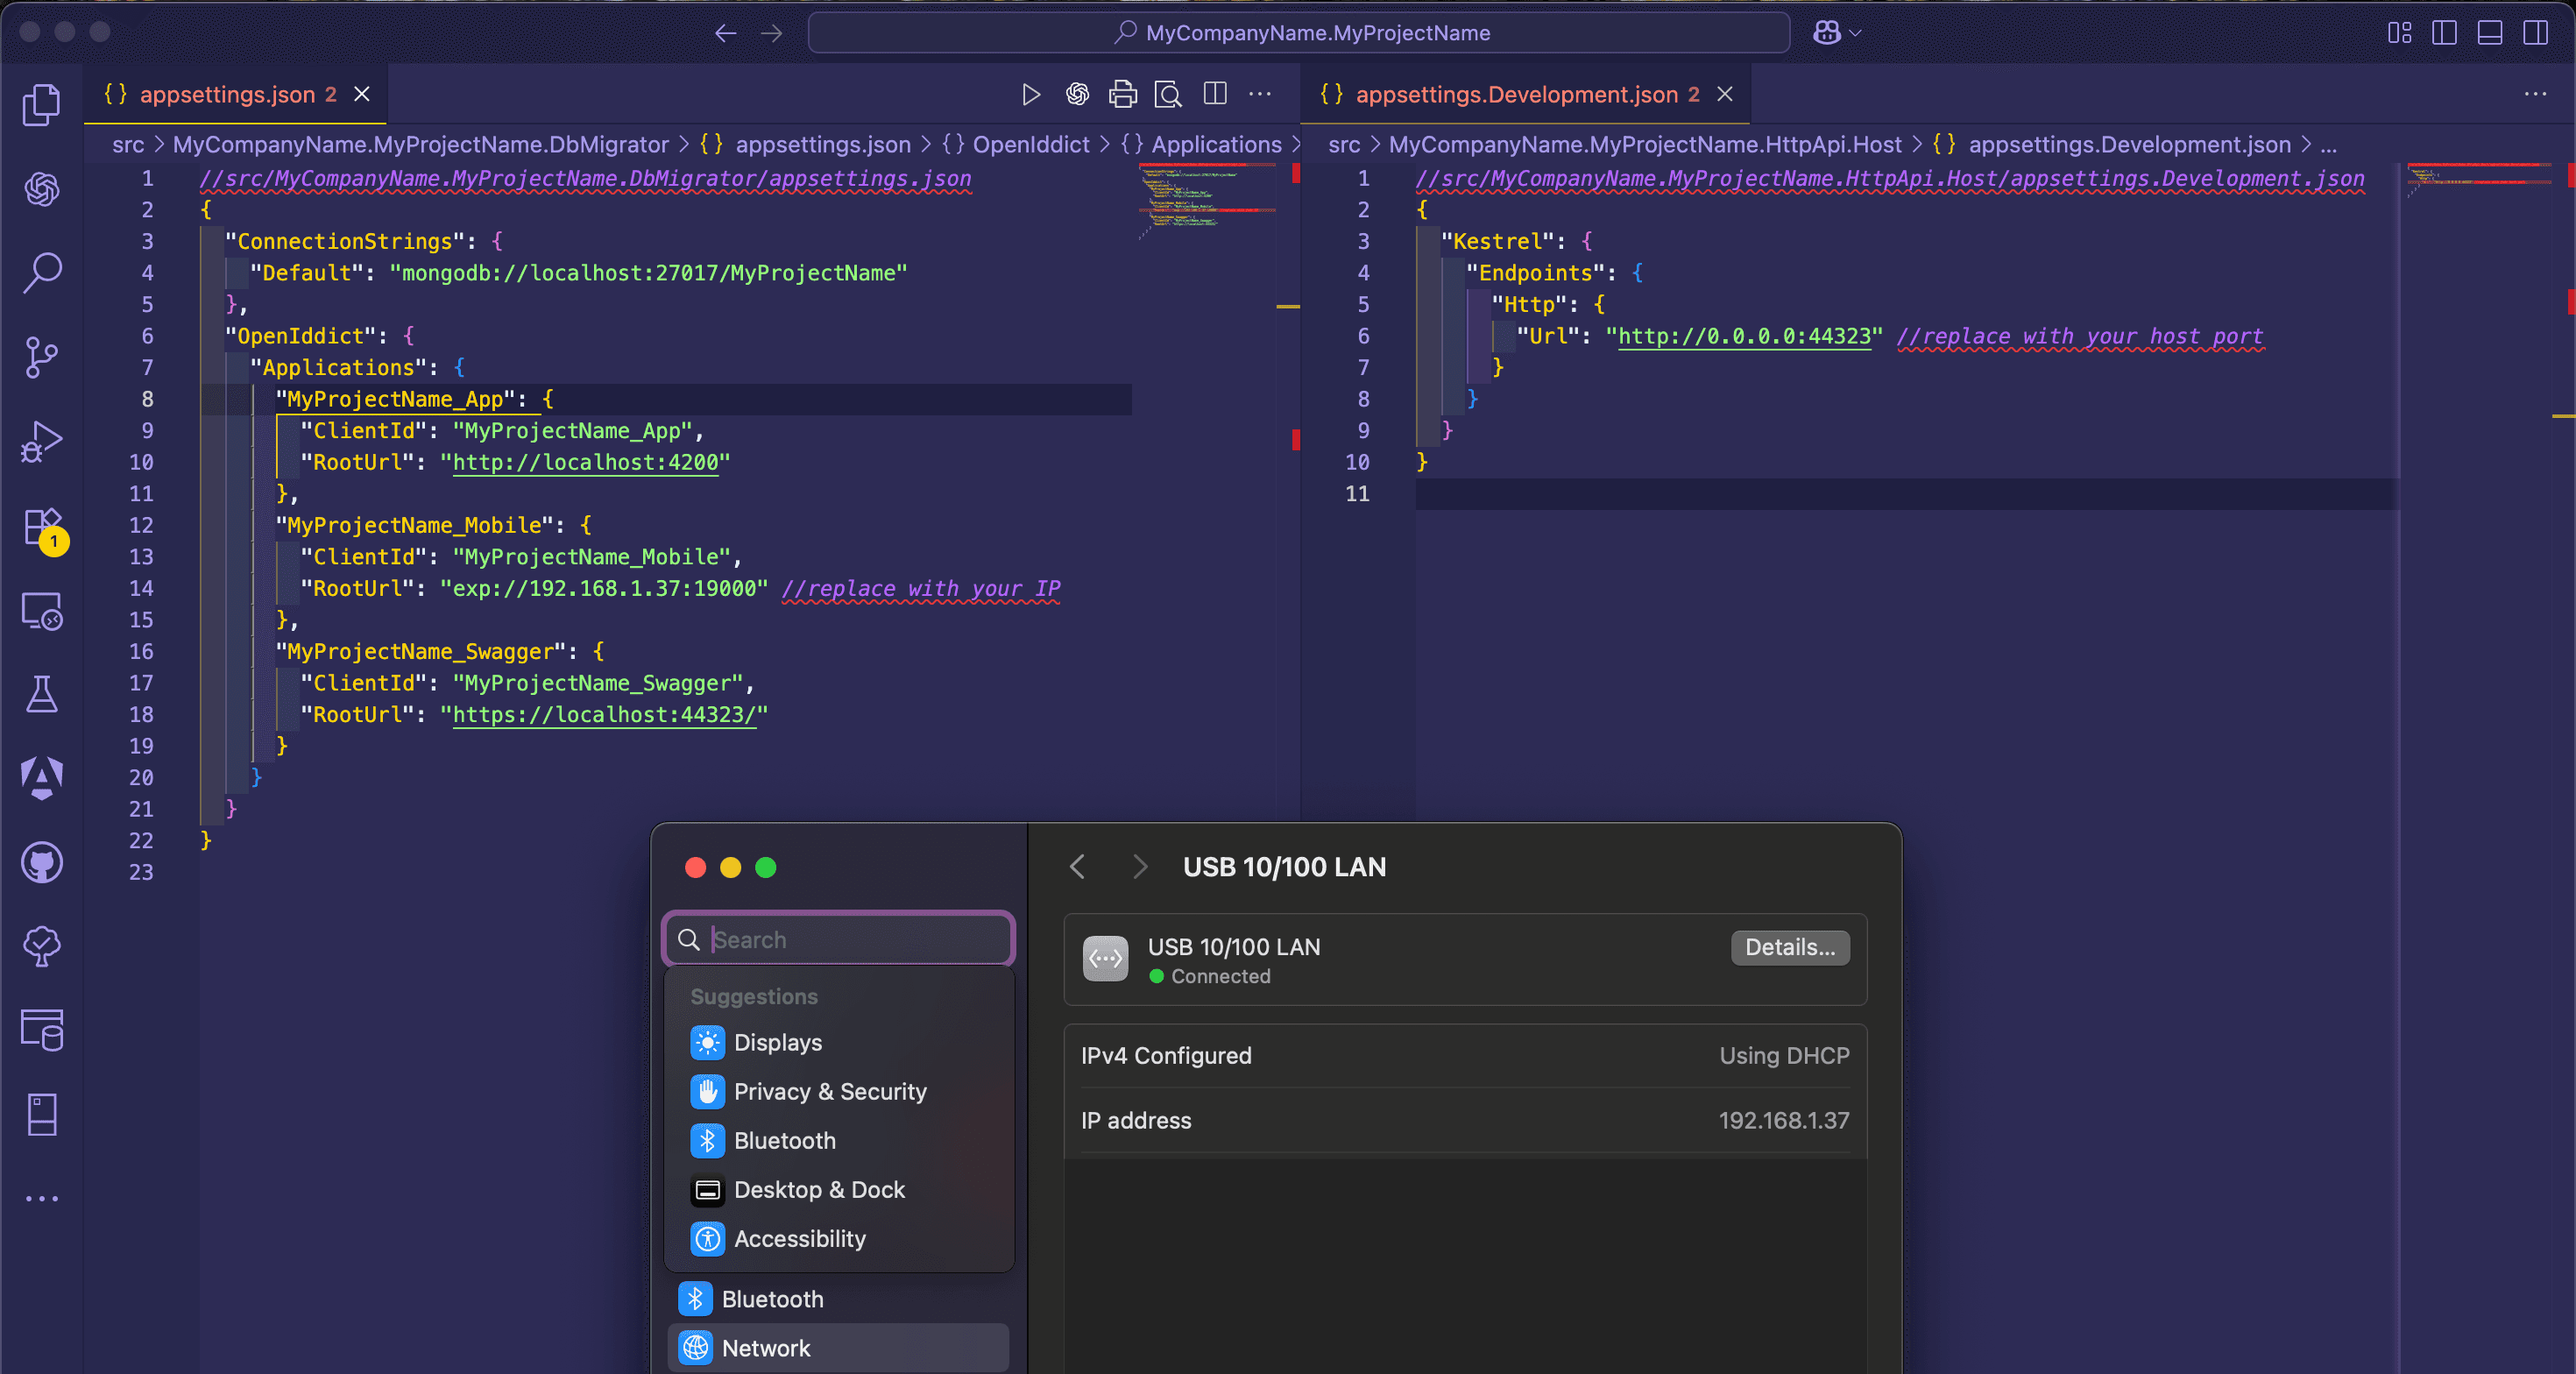Expand OpenIddict breadcrumb segment

pyautogui.click(x=1030, y=144)
